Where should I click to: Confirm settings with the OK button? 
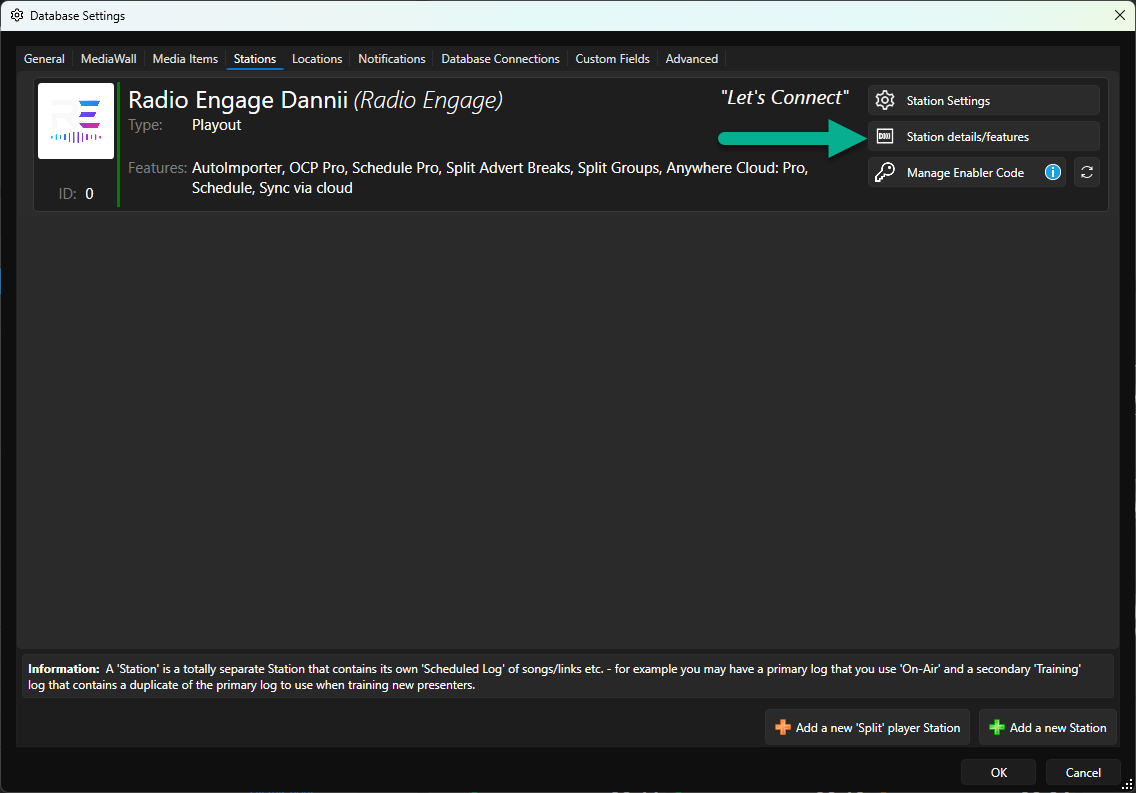coord(998,773)
